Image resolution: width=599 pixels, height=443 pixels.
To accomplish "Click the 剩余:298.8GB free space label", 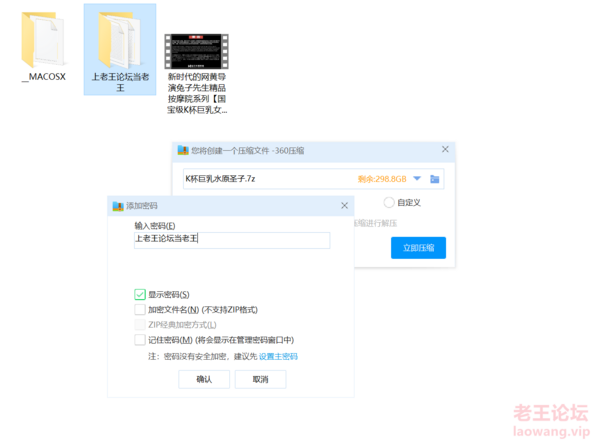I will pyautogui.click(x=382, y=179).
